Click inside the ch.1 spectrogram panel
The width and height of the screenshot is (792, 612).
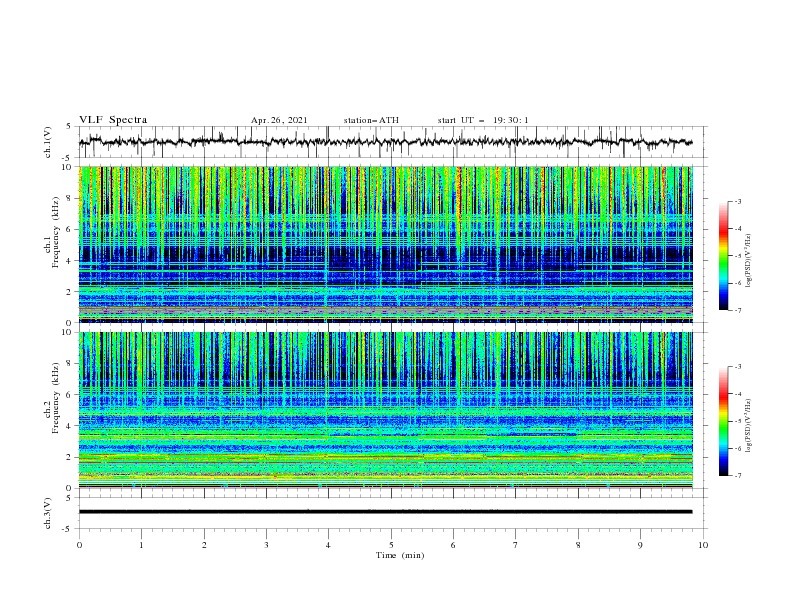pyautogui.click(x=386, y=244)
